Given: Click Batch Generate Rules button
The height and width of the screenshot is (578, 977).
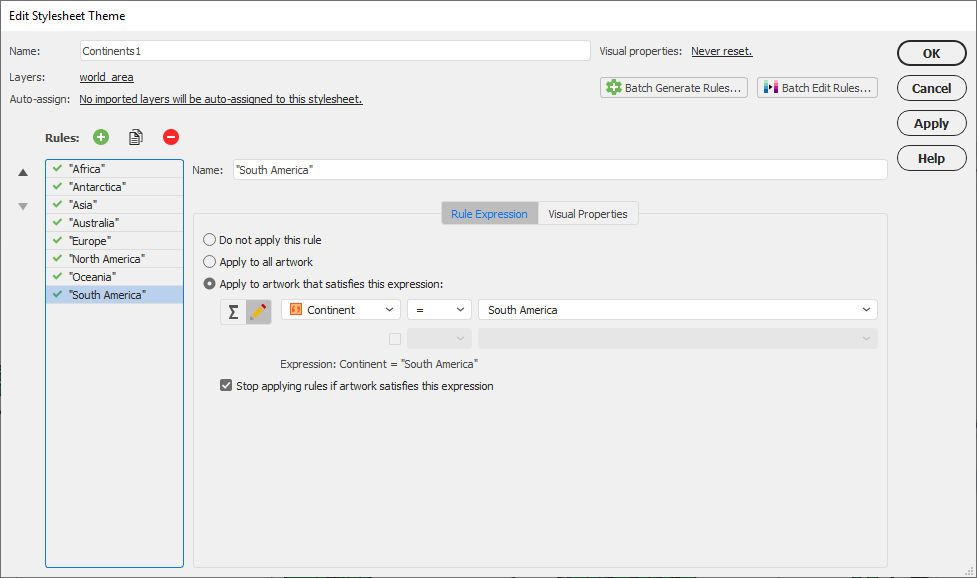Looking at the screenshot, I should tap(674, 88).
